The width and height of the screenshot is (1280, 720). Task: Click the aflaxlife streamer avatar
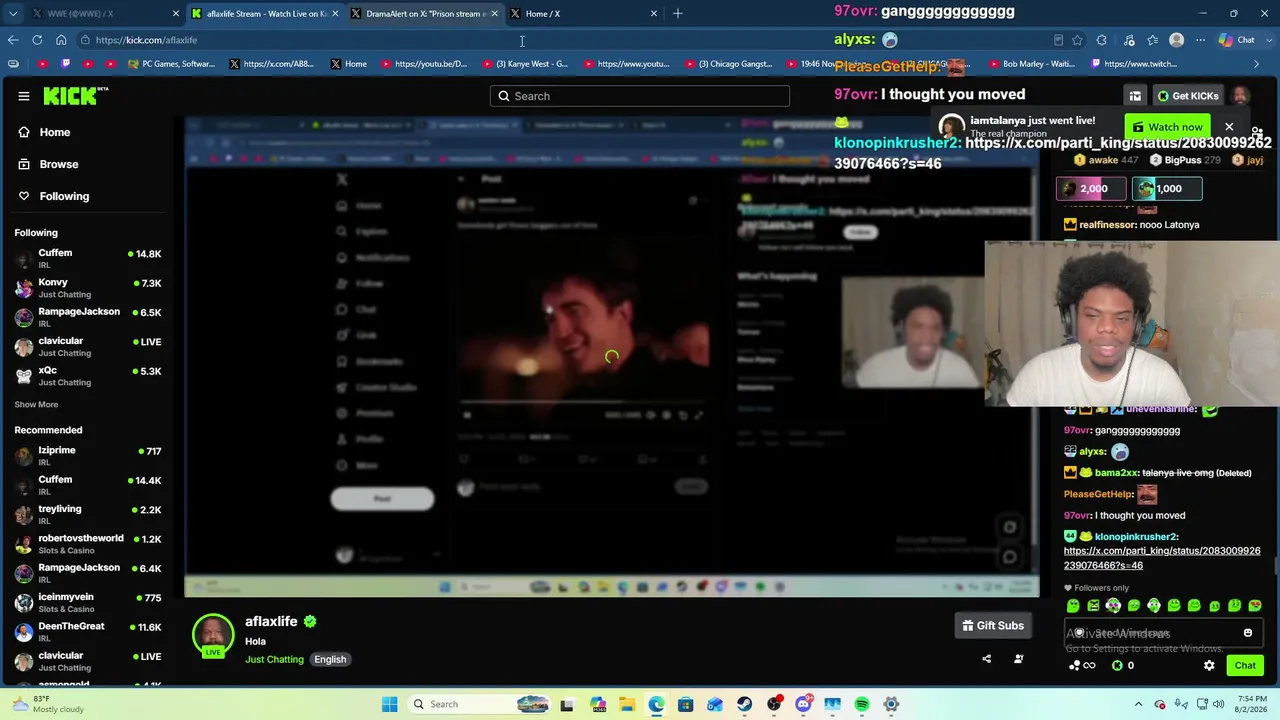tap(212, 635)
